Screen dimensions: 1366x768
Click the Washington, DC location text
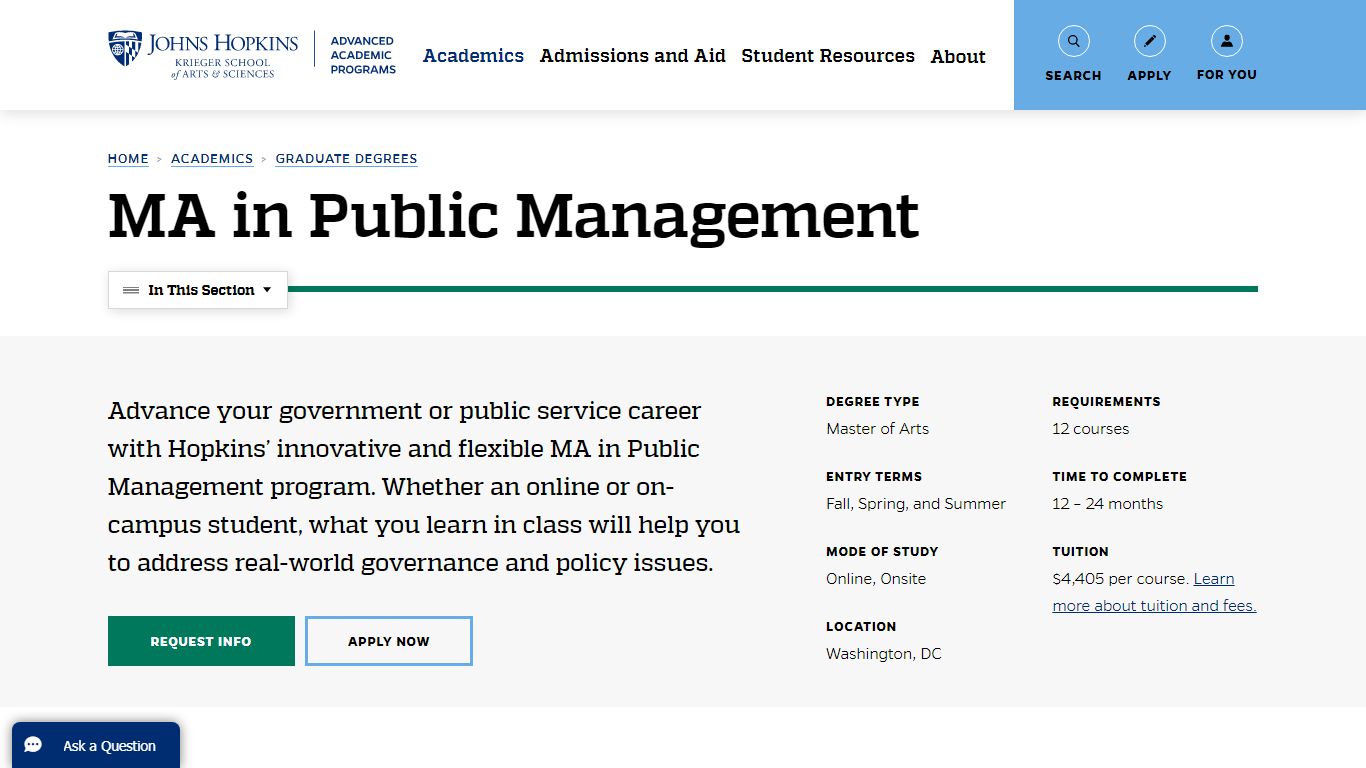tap(884, 654)
